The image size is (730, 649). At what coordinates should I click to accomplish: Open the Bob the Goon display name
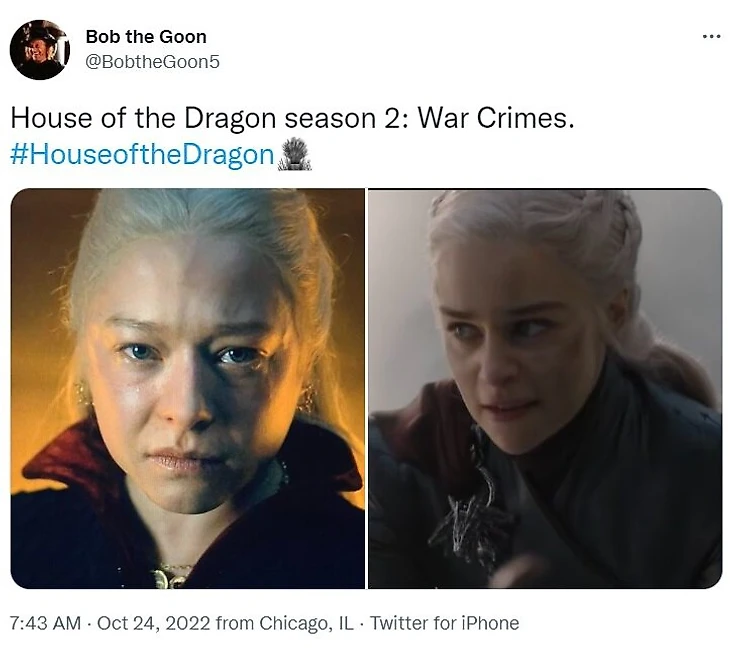point(146,37)
